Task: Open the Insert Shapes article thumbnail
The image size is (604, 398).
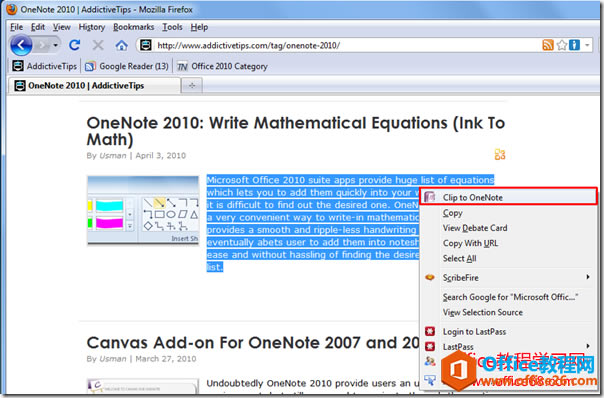Action: 143,210
